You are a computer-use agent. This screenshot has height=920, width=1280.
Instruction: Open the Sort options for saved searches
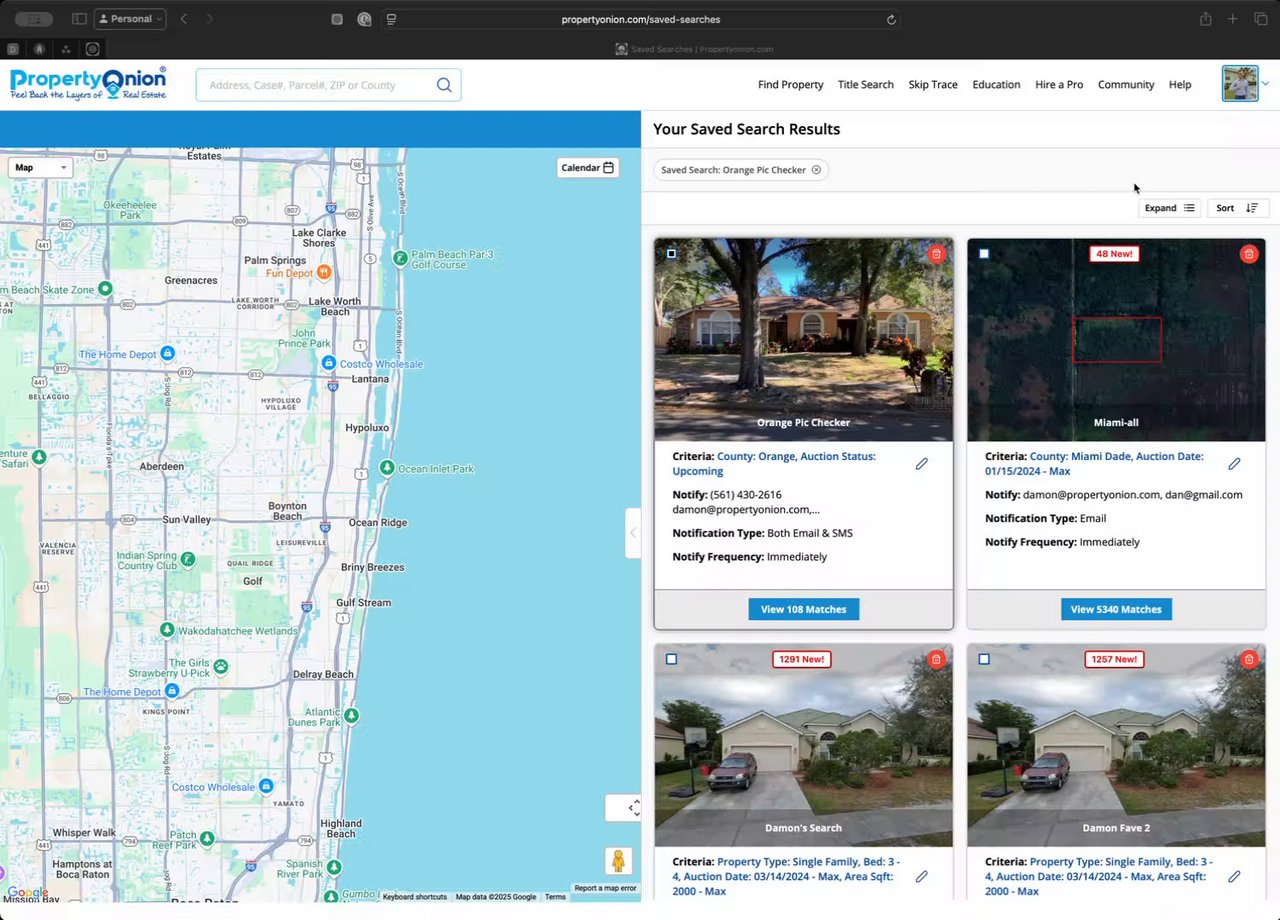(x=1238, y=208)
